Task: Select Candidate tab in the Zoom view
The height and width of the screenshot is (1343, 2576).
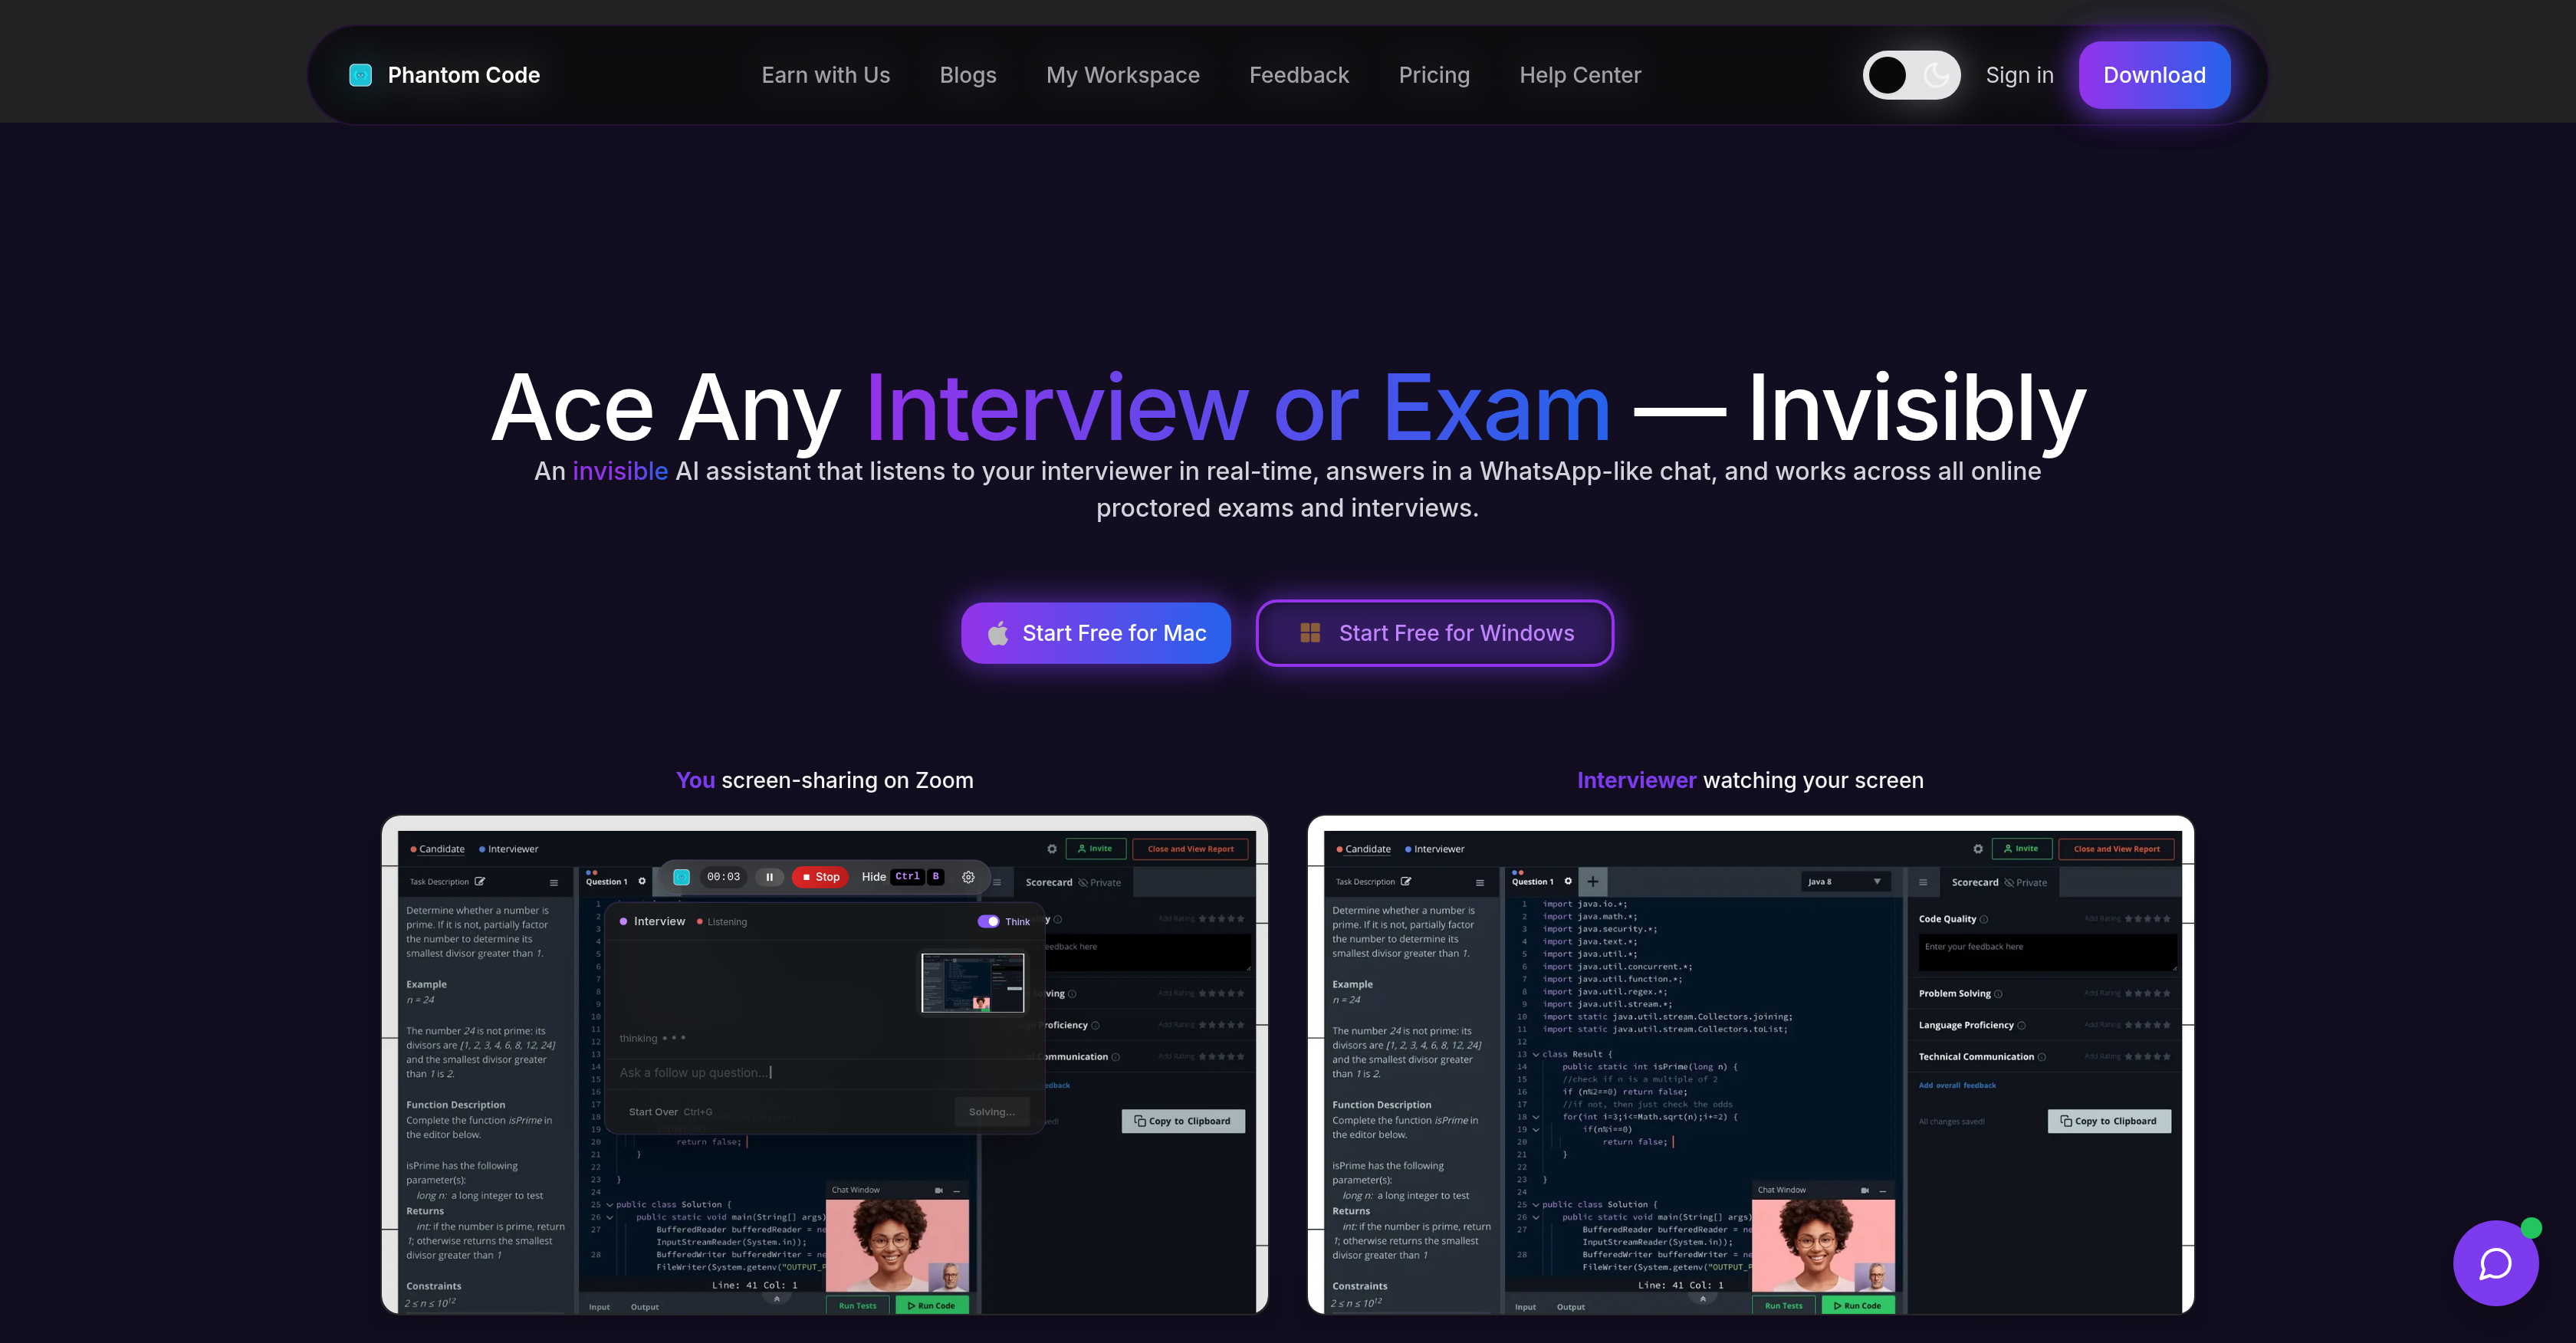Action: pyautogui.click(x=437, y=849)
